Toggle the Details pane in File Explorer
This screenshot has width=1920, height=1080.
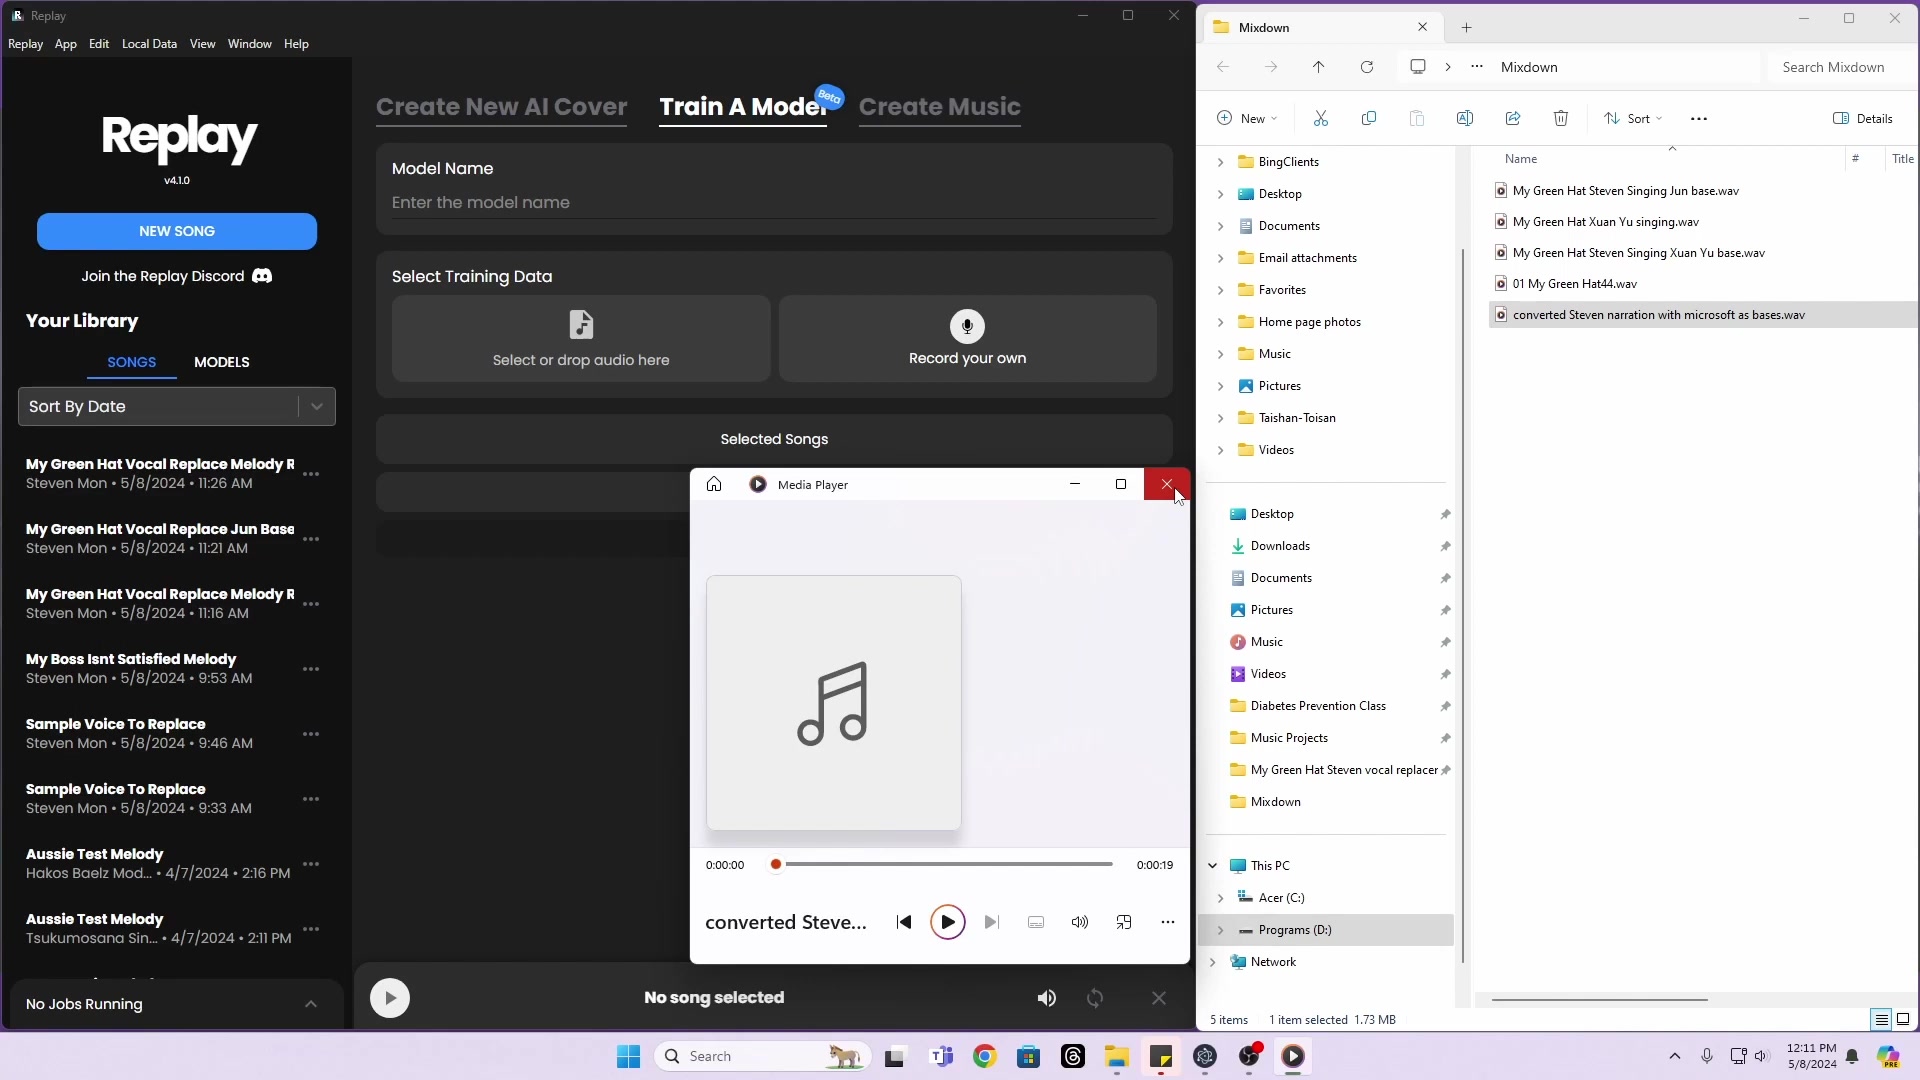tap(1863, 118)
